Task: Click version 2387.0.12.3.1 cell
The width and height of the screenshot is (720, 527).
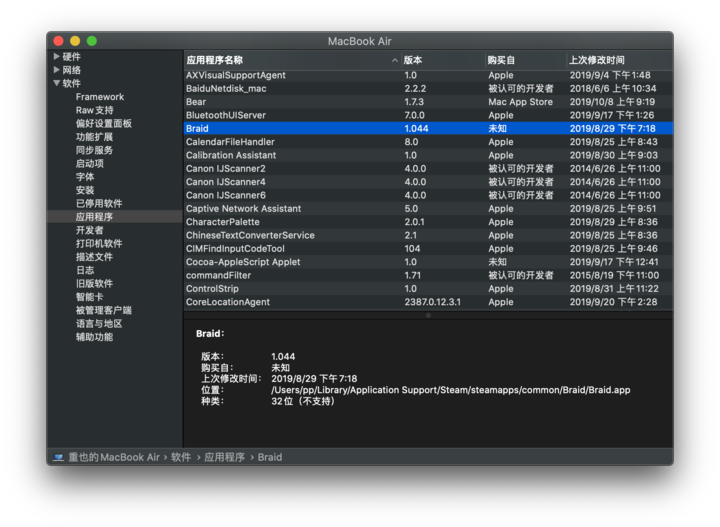Action: point(432,302)
